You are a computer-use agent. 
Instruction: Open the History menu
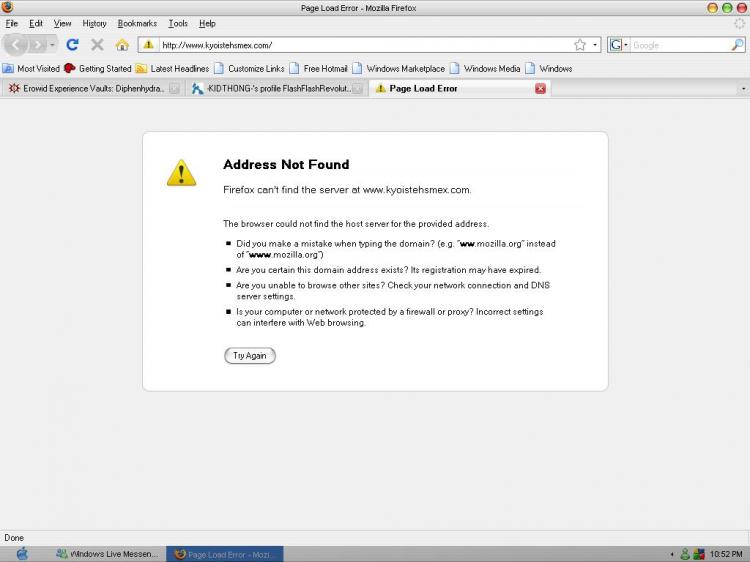pos(94,23)
